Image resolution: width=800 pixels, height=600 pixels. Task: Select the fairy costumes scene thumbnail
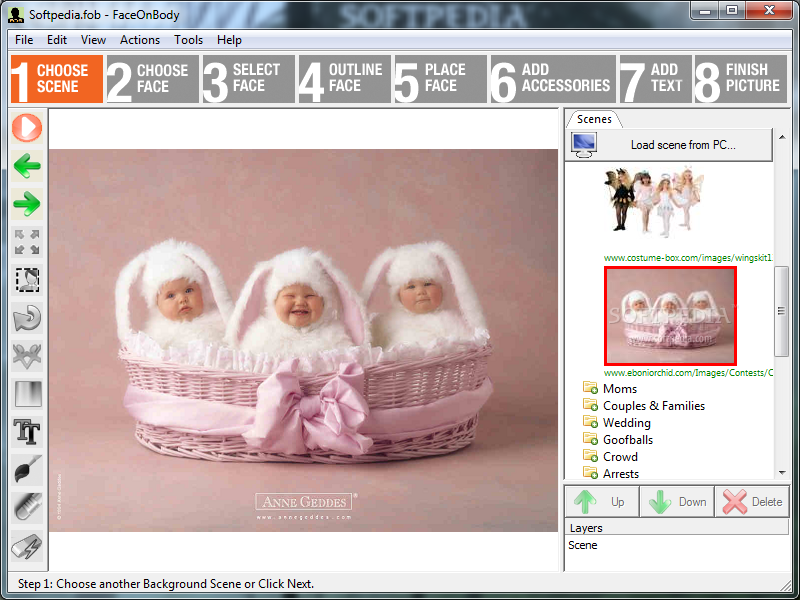point(655,203)
